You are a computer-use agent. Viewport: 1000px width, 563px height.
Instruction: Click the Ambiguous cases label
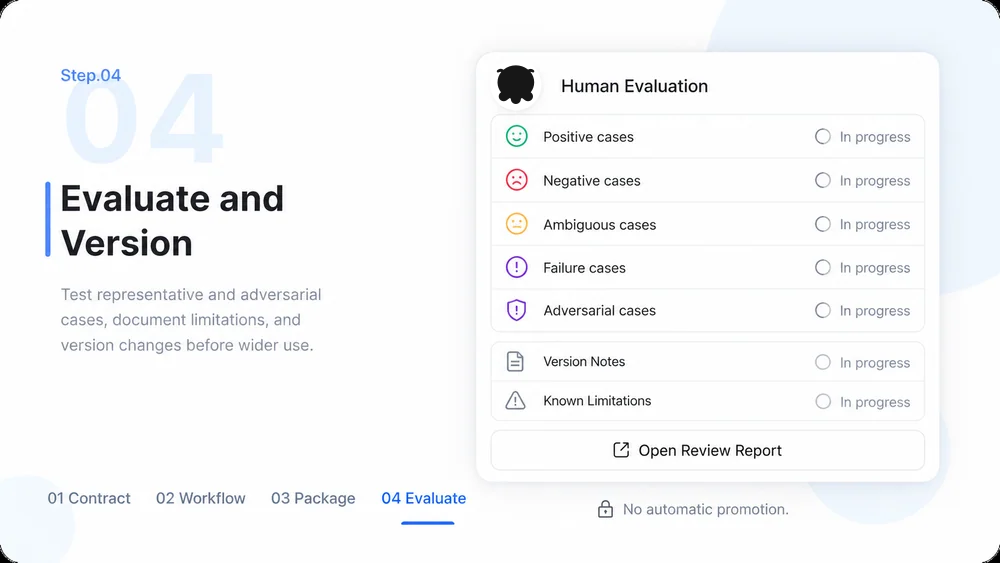[x=599, y=224]
